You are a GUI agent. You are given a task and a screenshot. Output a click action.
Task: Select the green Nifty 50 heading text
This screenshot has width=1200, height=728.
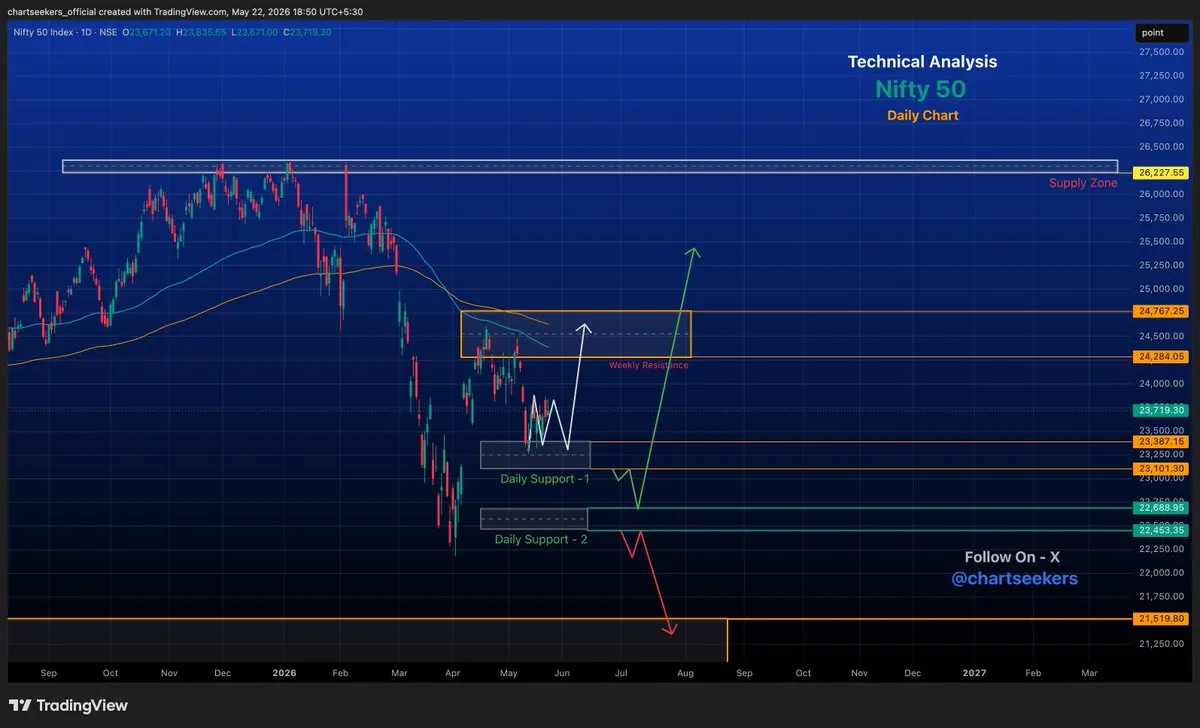[921, 89]
